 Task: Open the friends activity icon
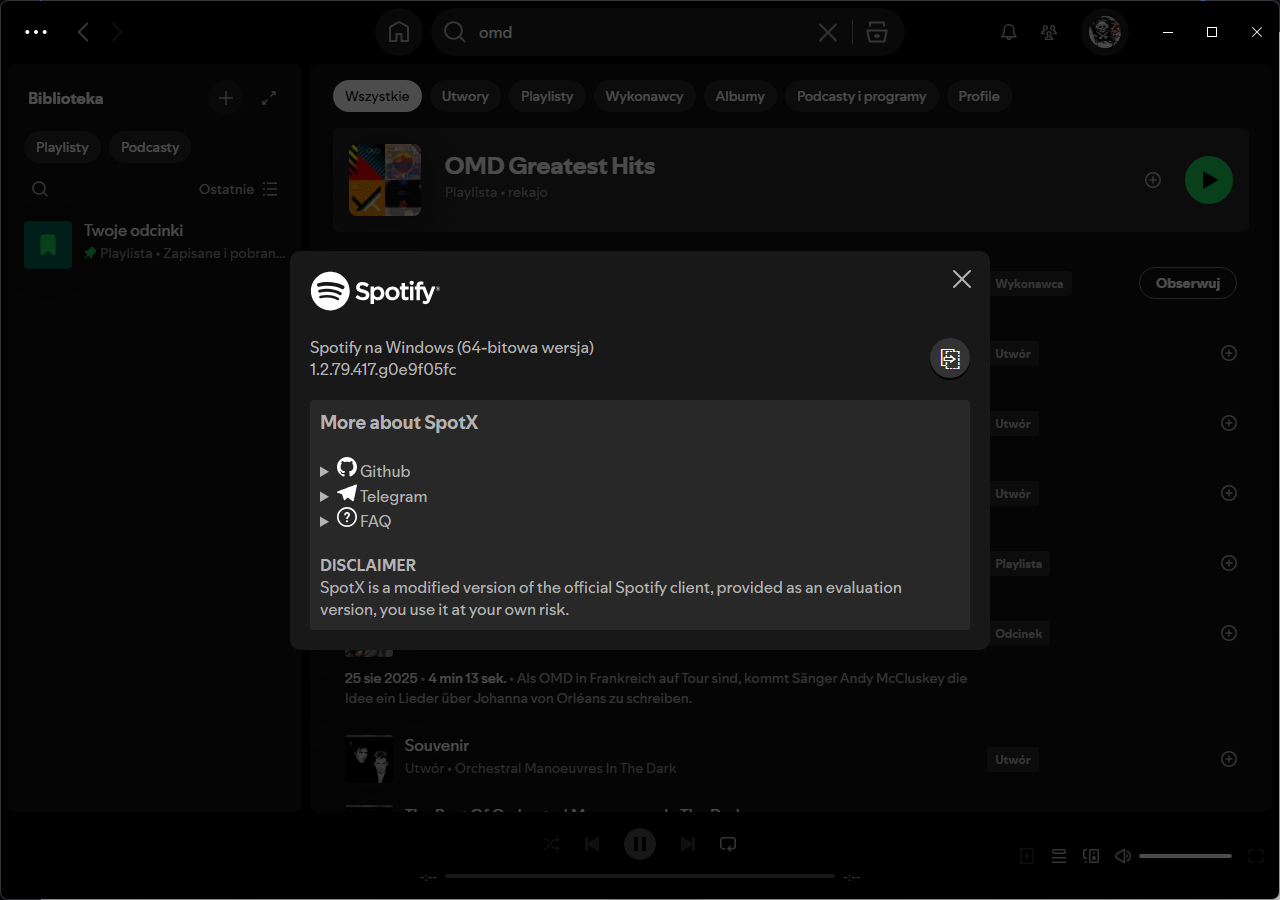(x=1049, y=32)
